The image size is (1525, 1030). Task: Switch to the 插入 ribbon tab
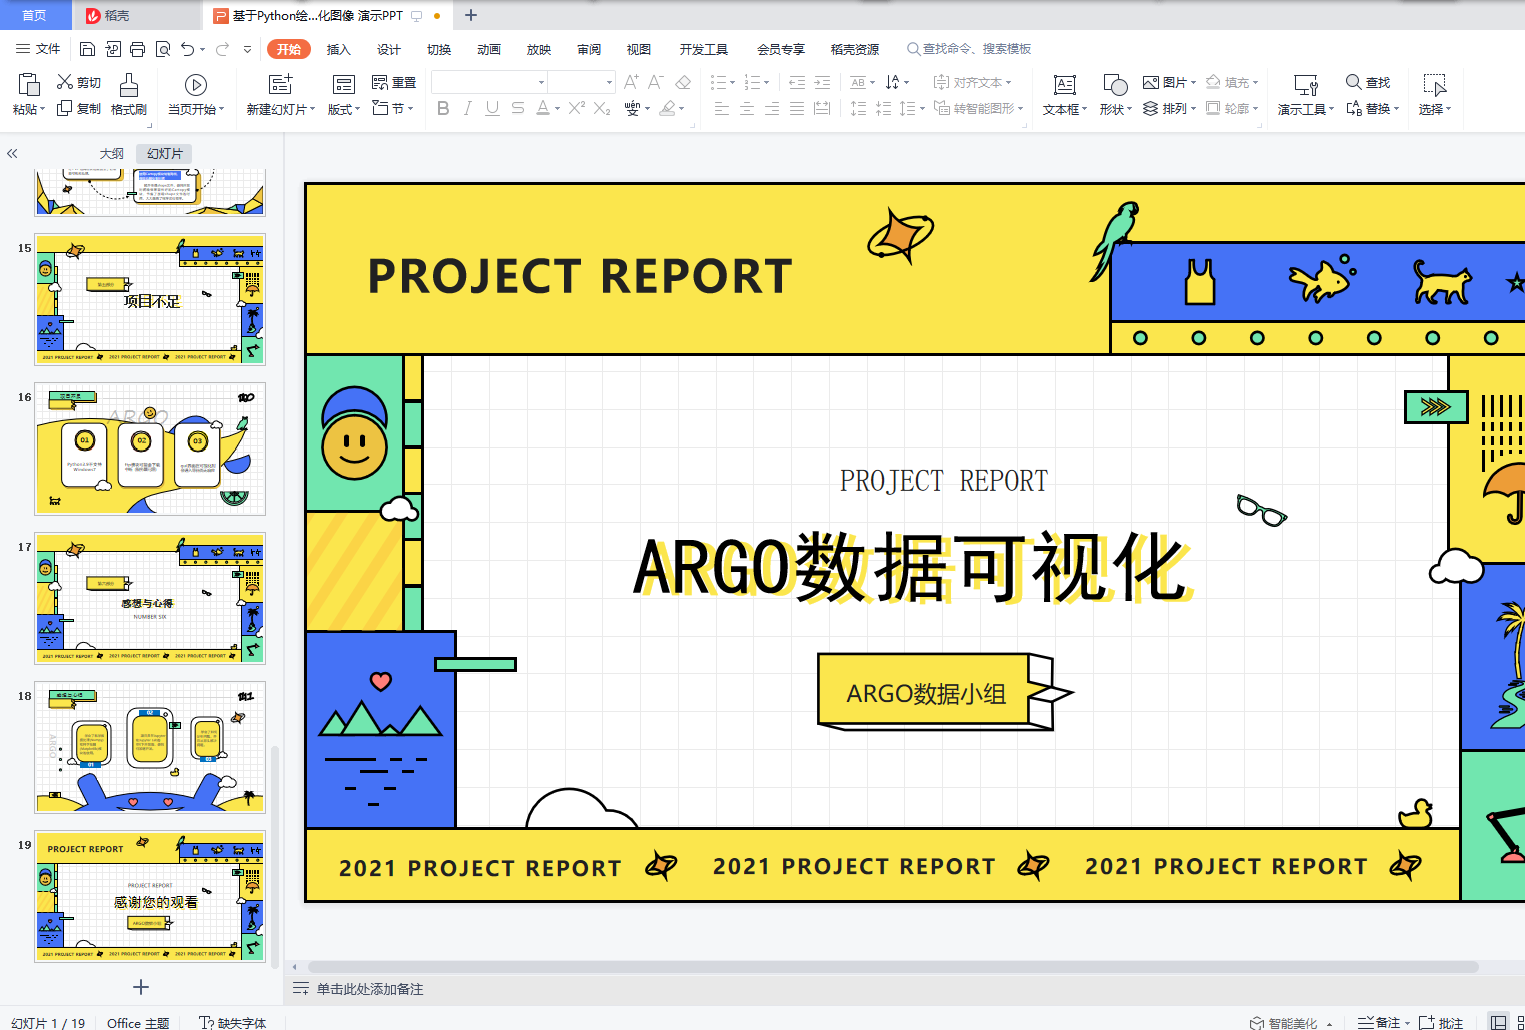click(x=339, y=49)
